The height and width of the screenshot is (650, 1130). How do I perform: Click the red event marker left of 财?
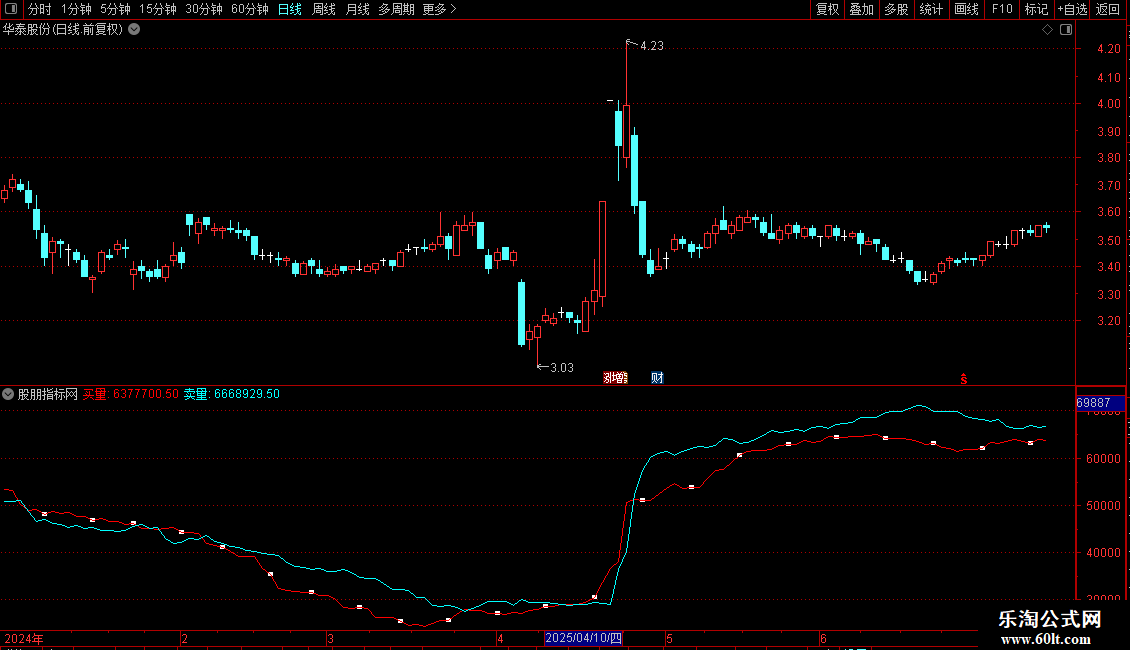615,378
